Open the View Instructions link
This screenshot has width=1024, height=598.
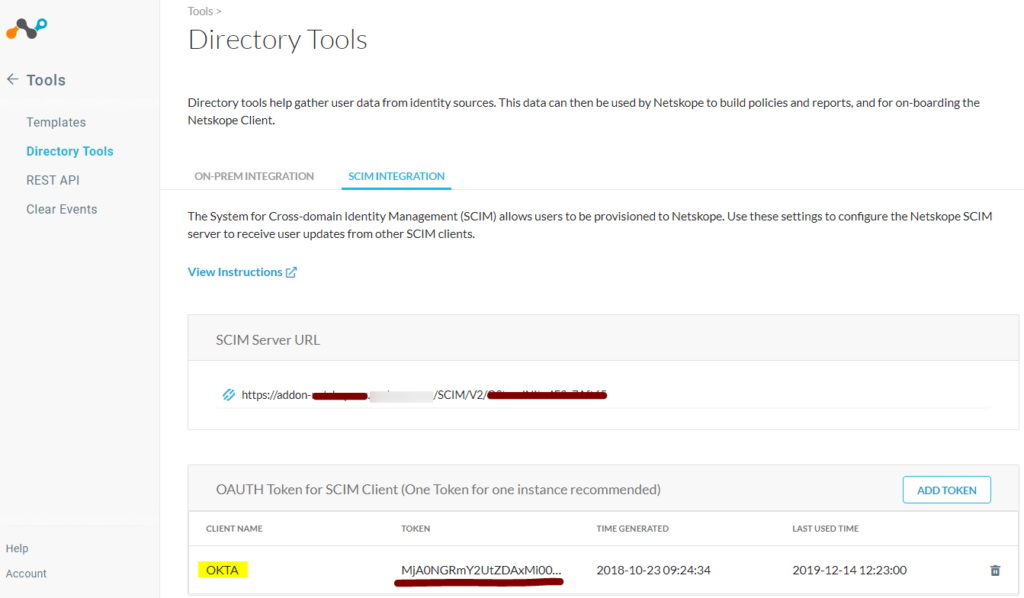pyautogui.click(x=235, y=271)
